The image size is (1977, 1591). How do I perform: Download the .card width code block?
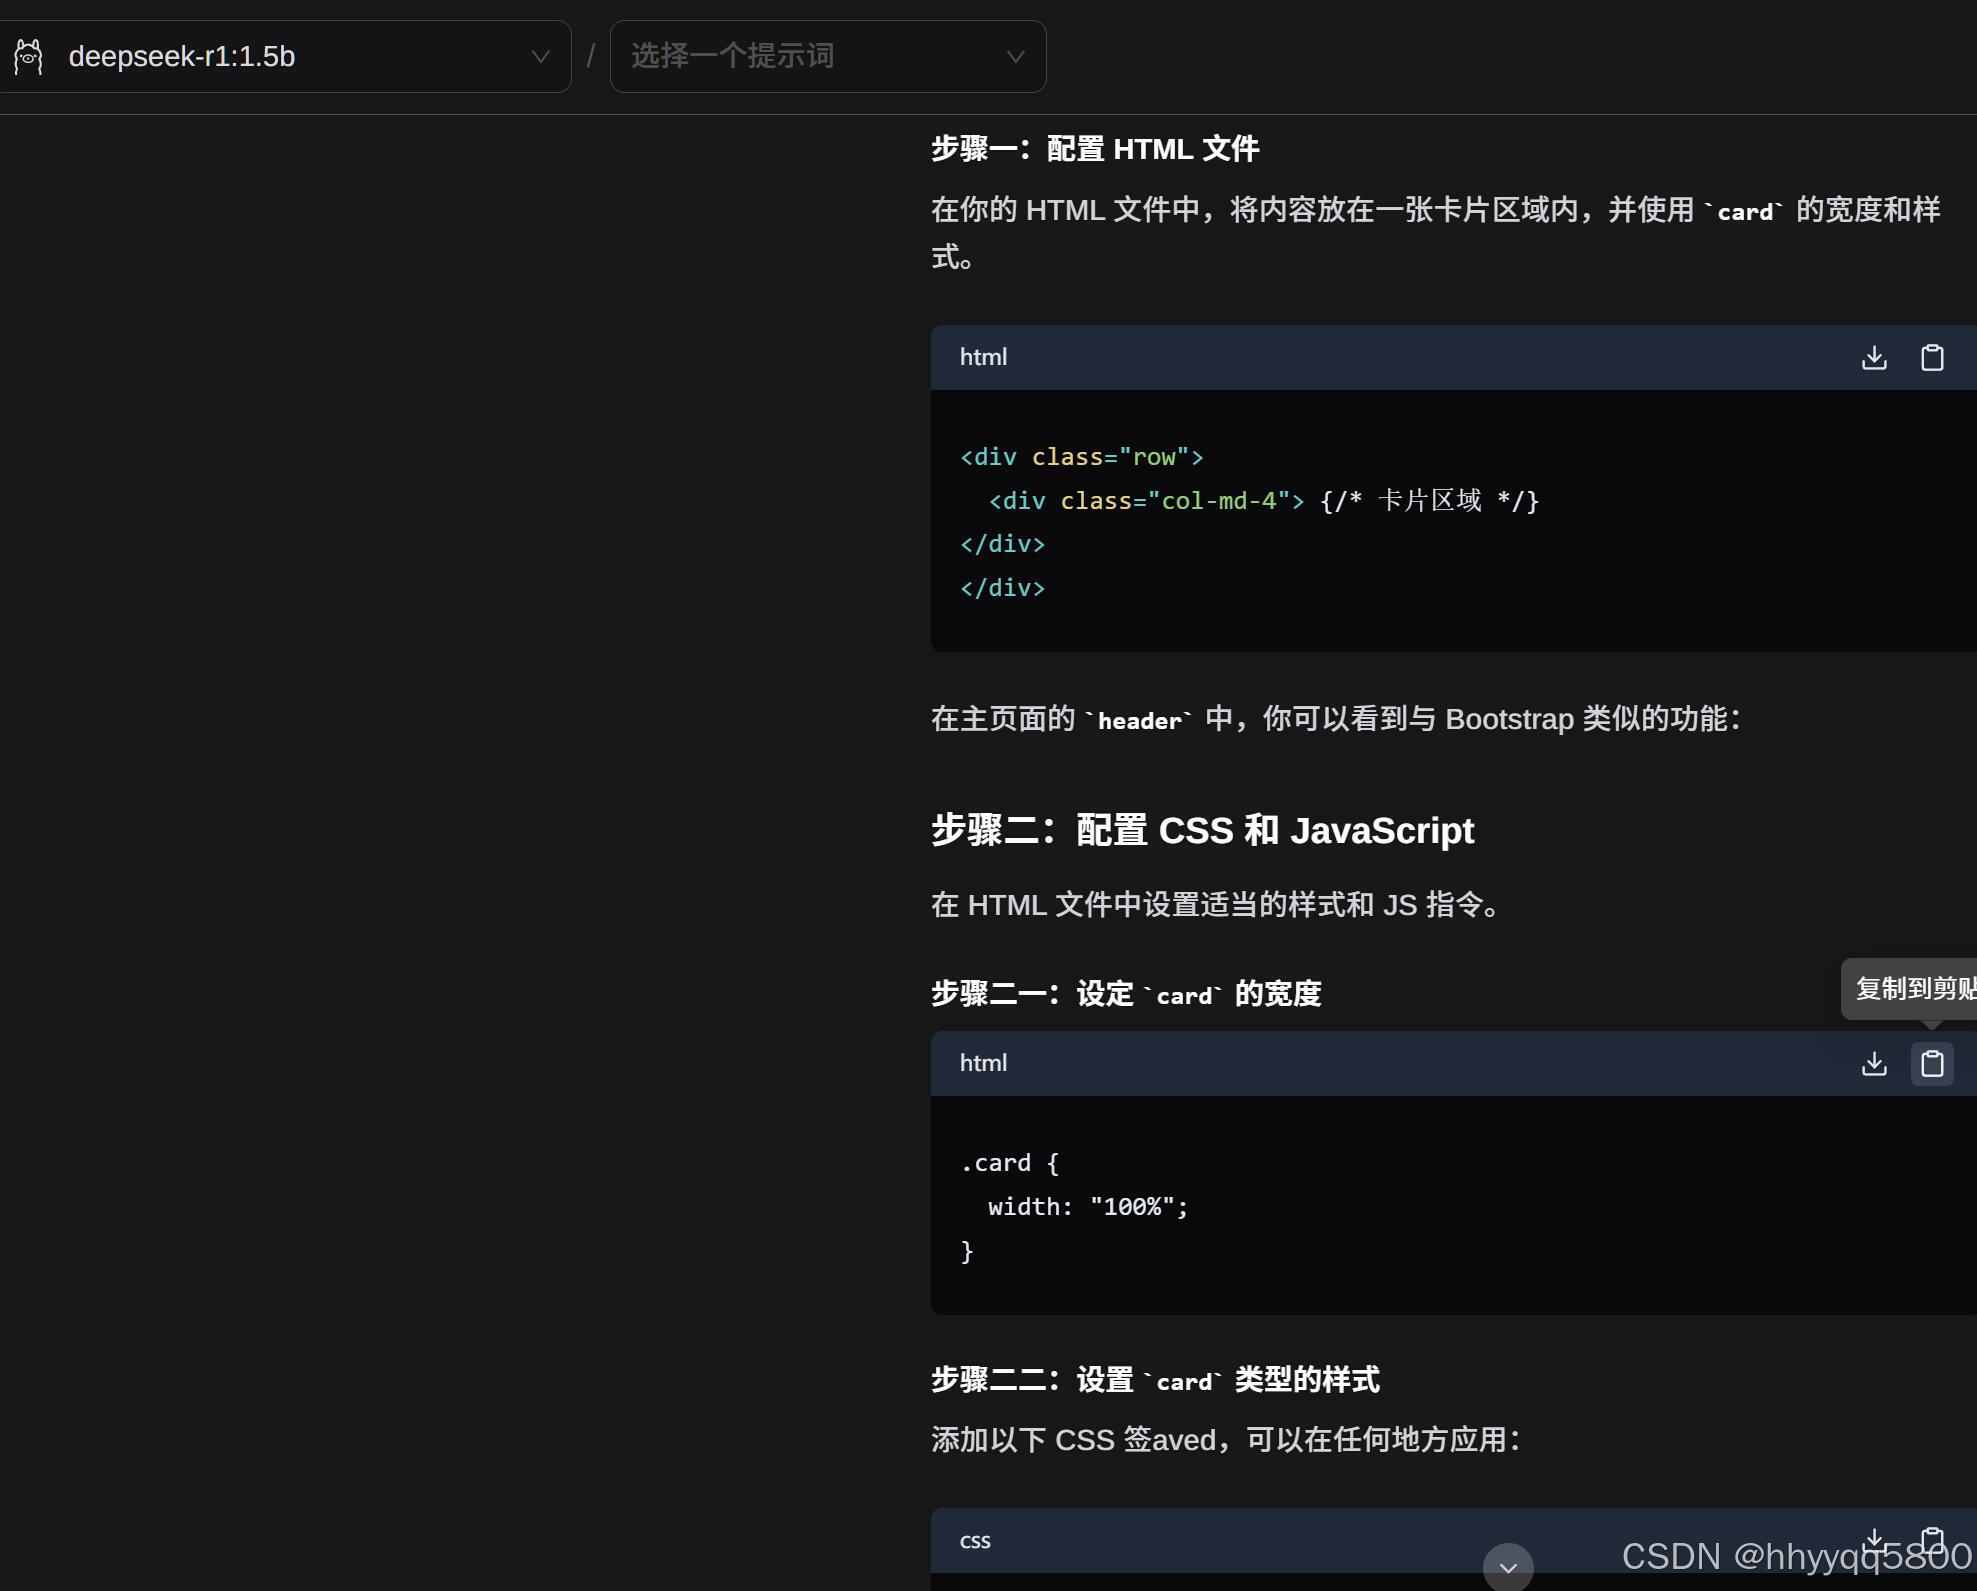(x=1874, y=1064)
